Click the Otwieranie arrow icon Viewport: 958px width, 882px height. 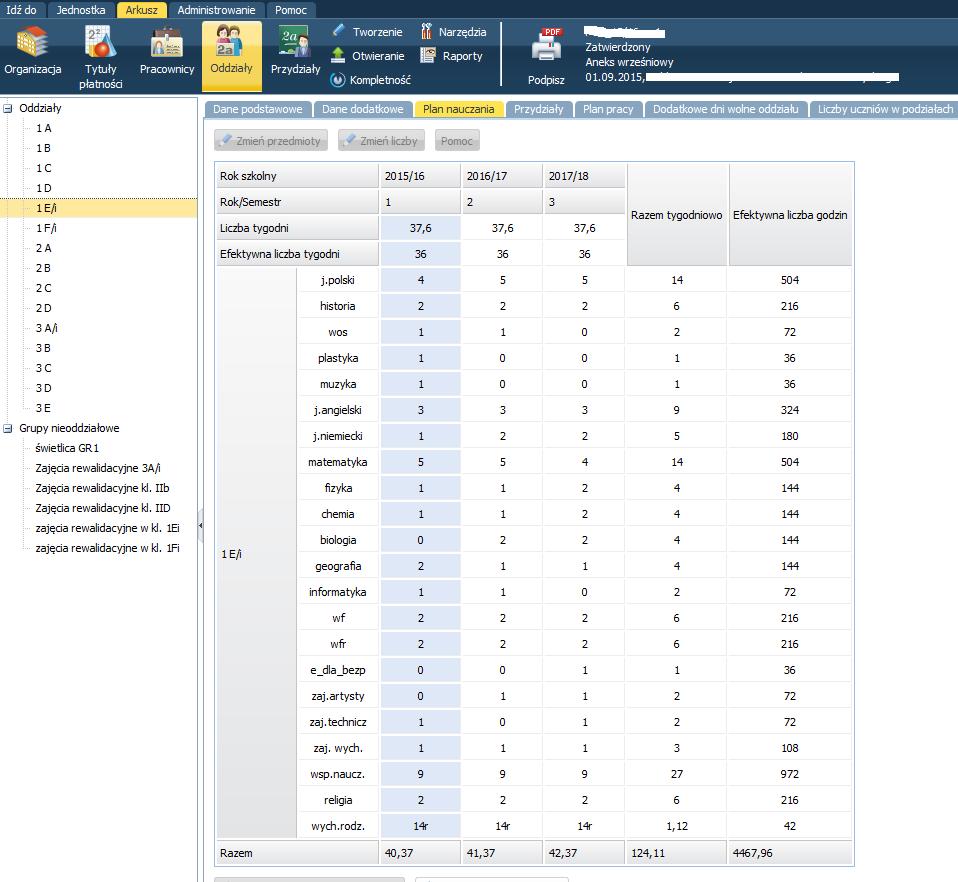click(x=338, y=56)
